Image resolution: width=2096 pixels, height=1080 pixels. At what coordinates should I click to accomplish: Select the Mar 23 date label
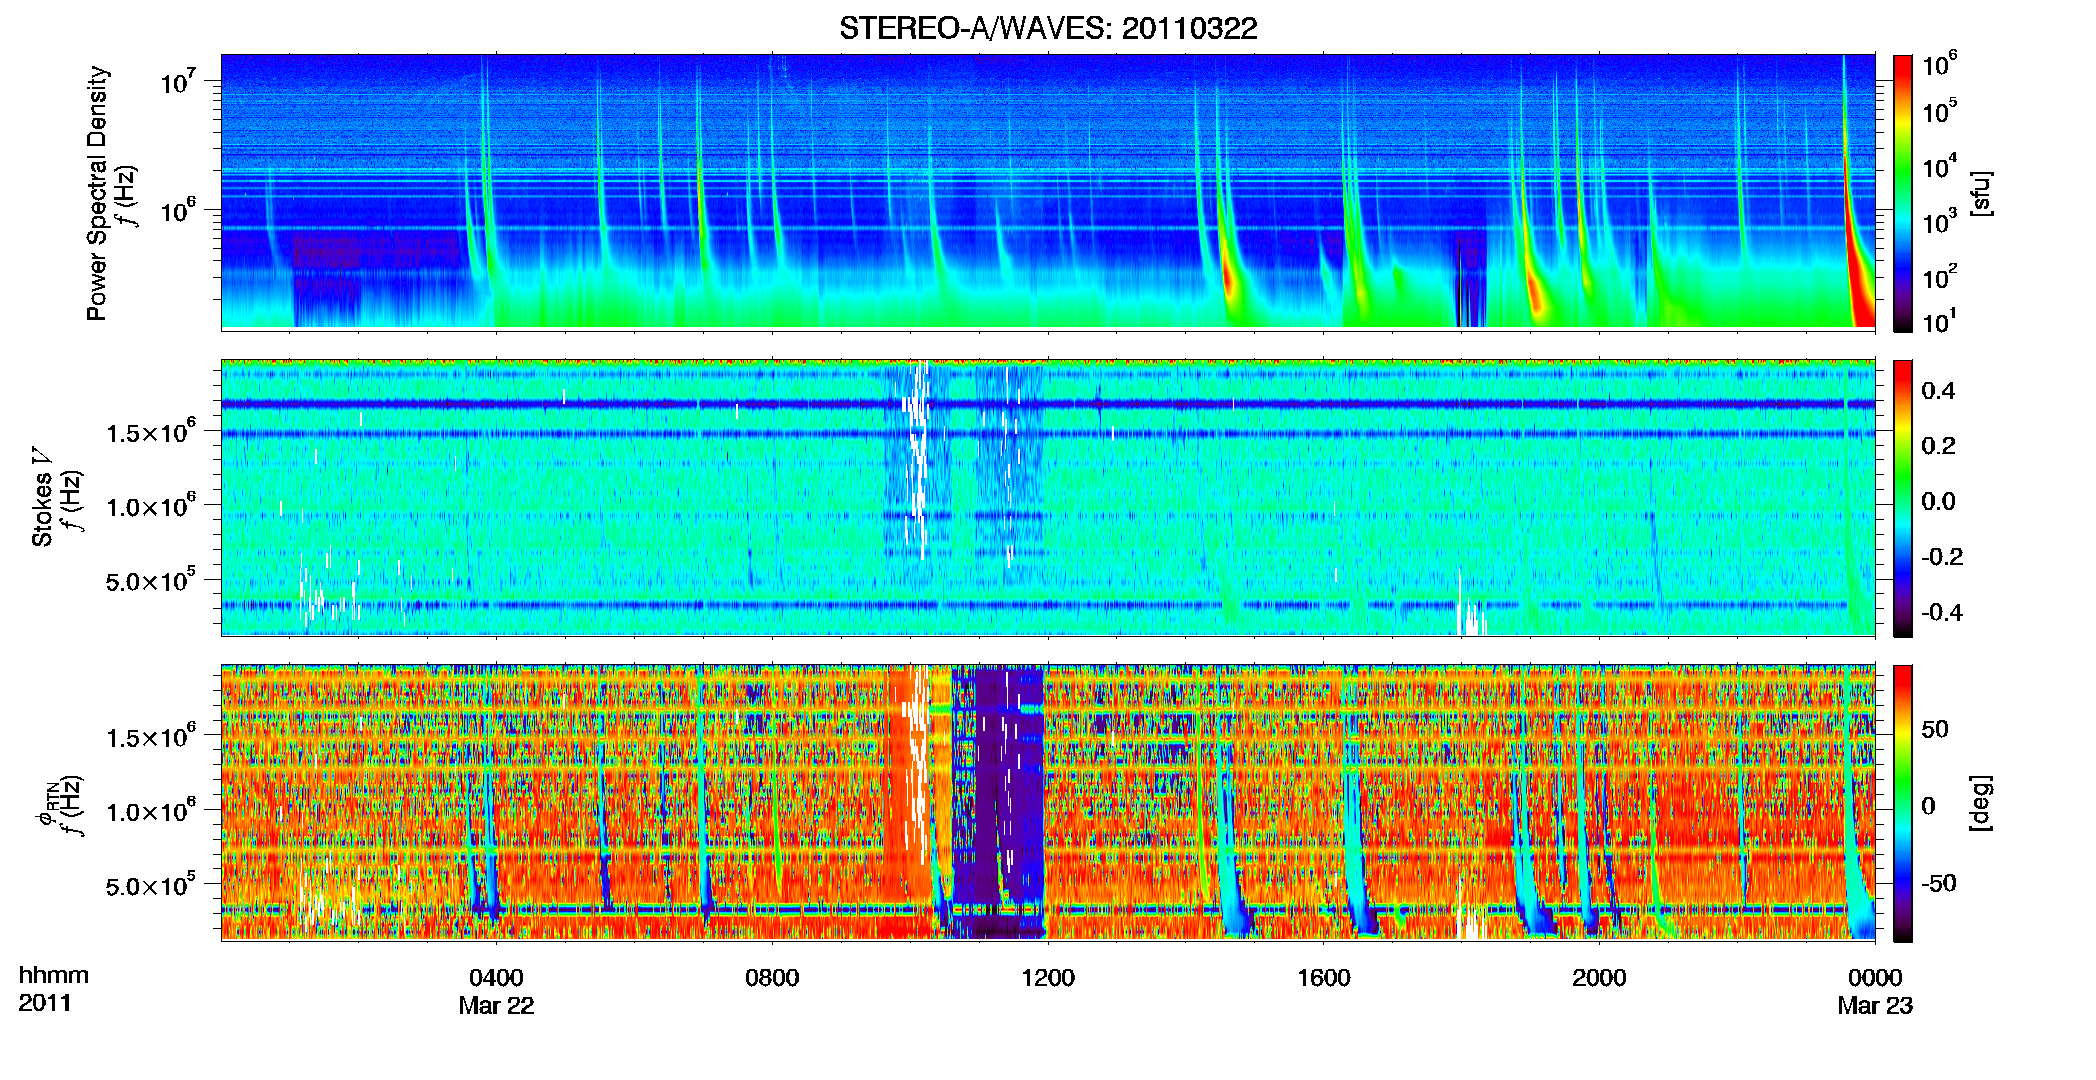1875,1005
